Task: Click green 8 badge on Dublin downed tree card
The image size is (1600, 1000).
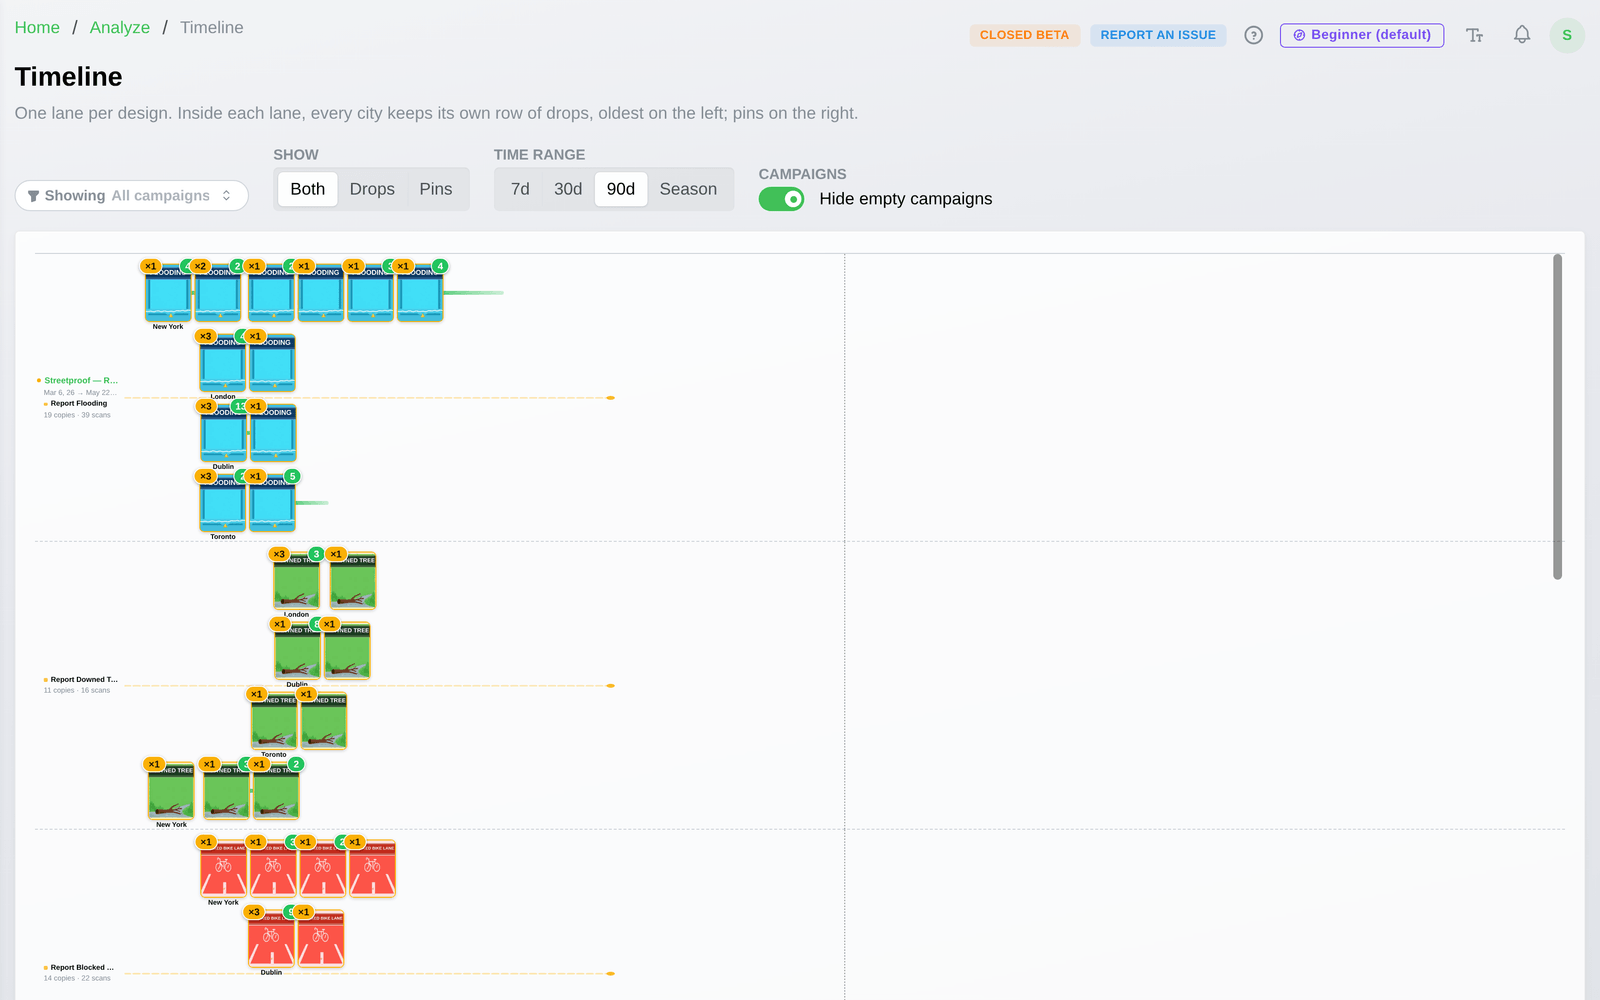Action: point(316,624)
